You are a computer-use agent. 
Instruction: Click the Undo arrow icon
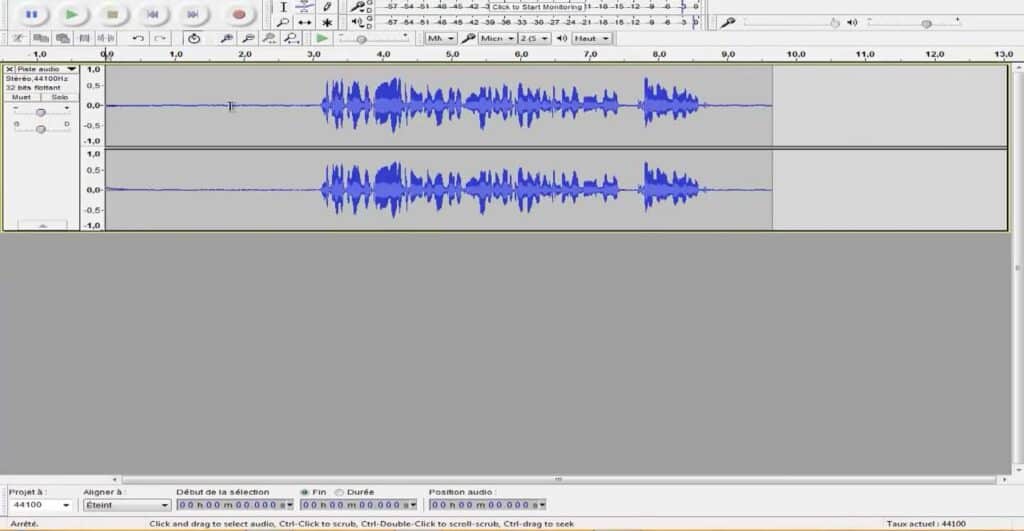[x=138, y=39]
